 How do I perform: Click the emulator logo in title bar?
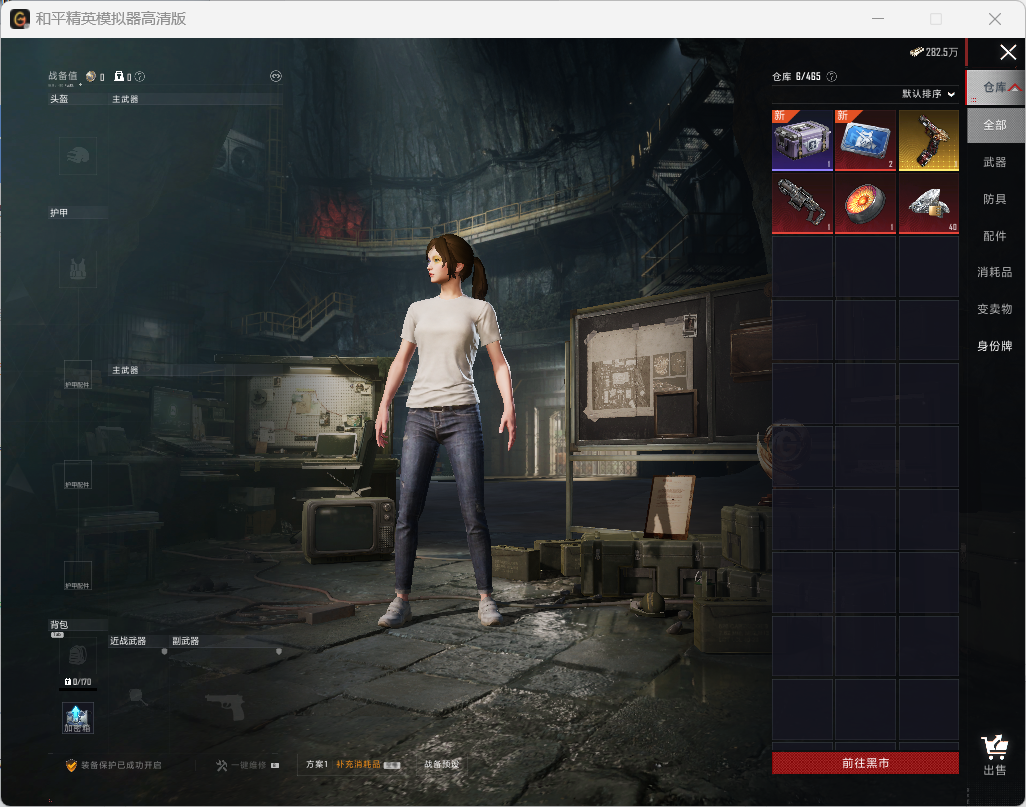[20, 19]
